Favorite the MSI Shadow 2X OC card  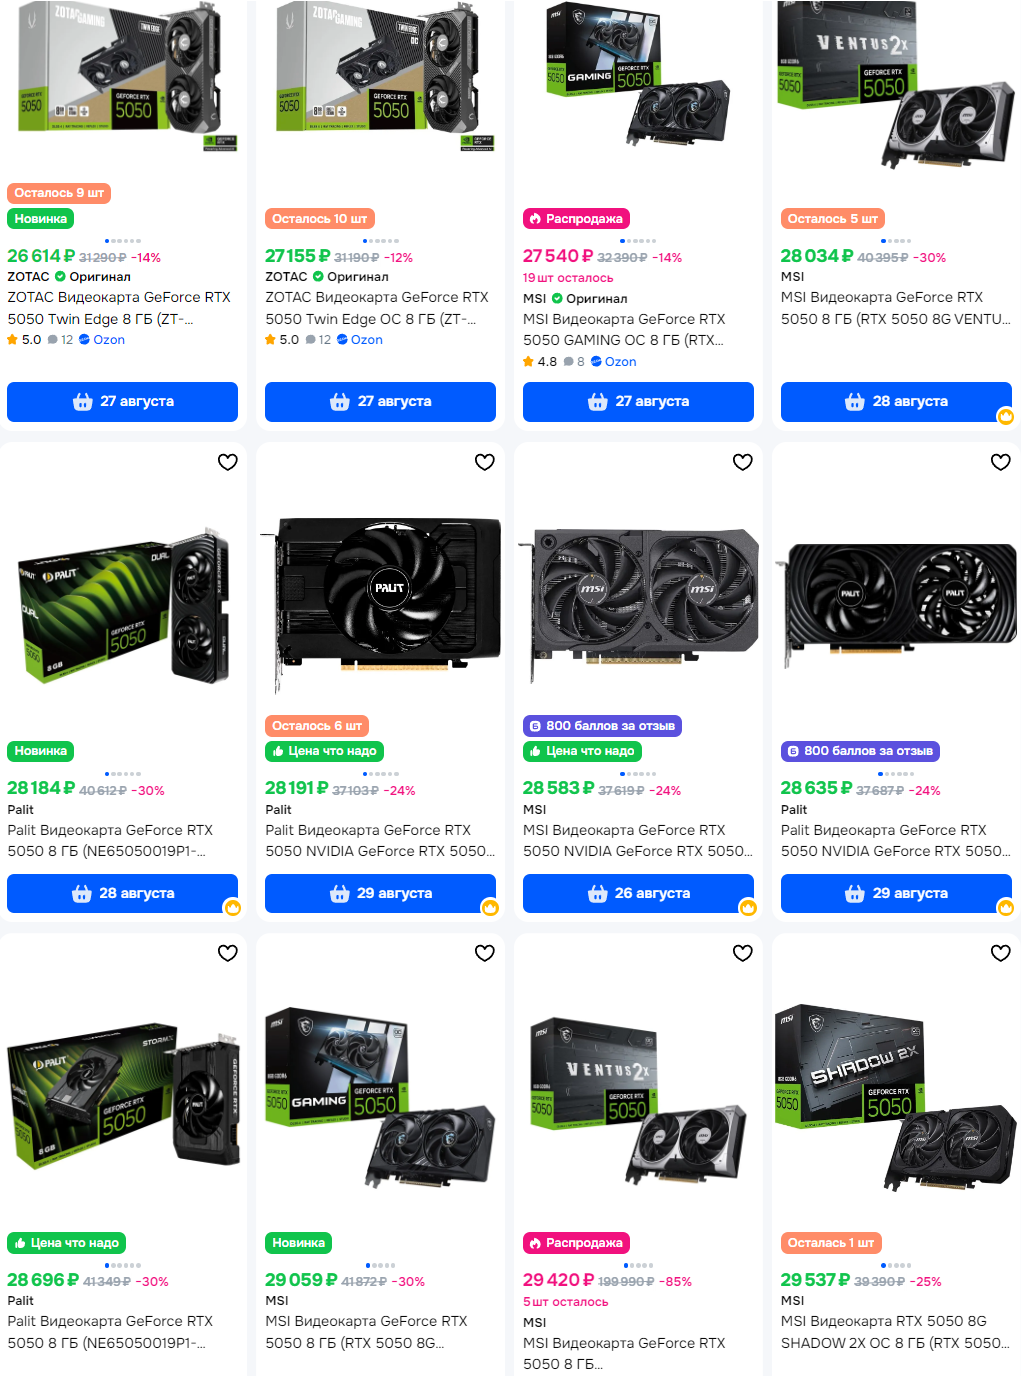(x=1001, y=953)
